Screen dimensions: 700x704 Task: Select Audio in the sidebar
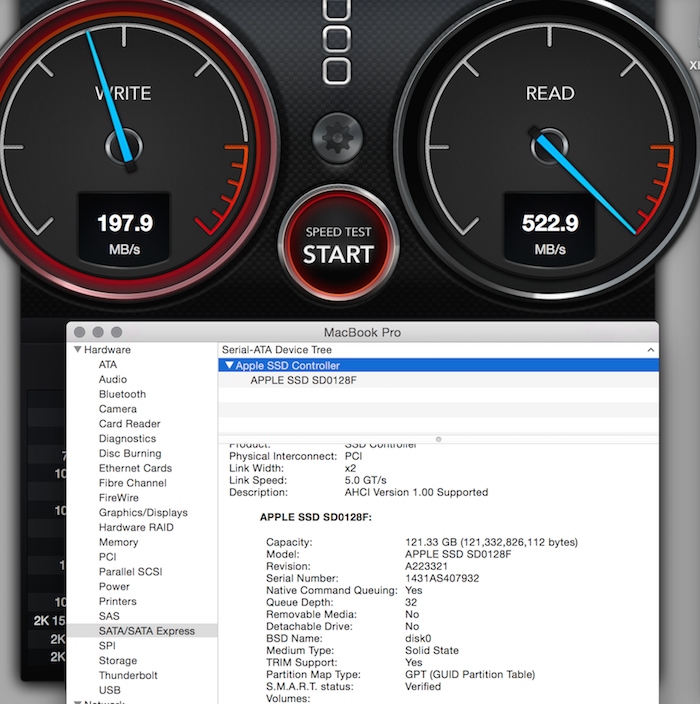click(113, 379)
